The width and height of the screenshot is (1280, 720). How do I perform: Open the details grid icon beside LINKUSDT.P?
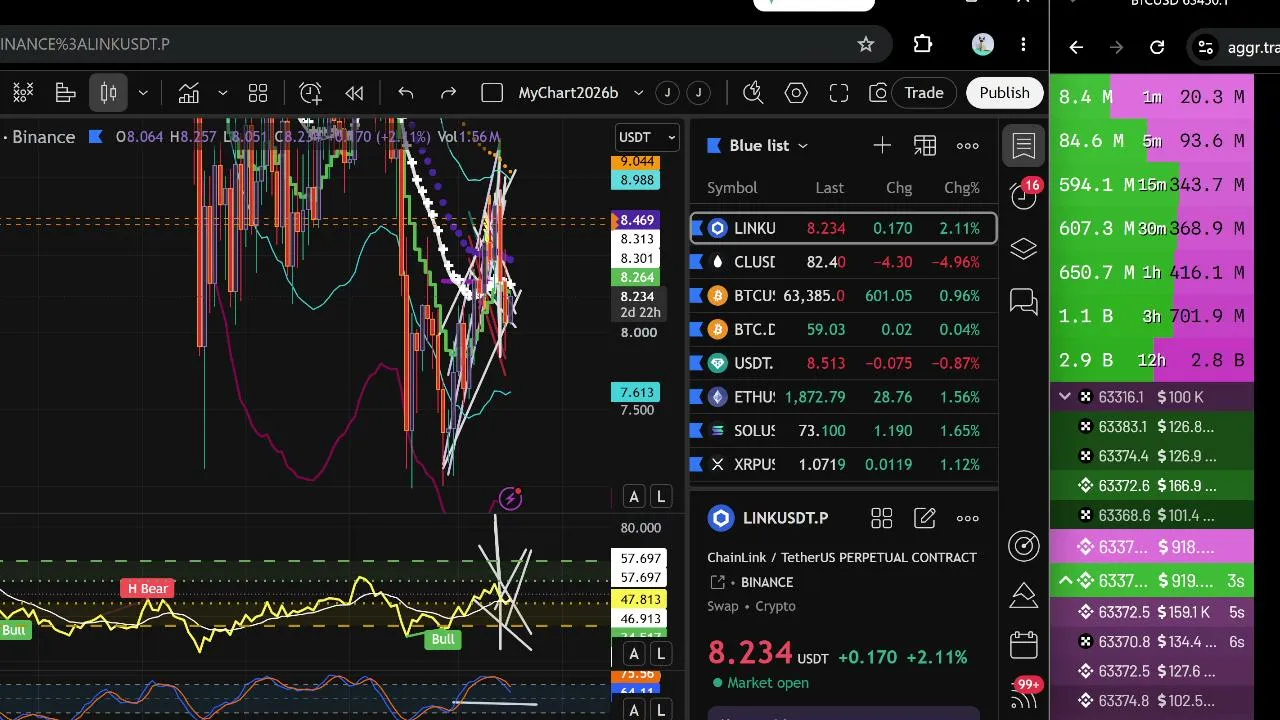(881, 518)
